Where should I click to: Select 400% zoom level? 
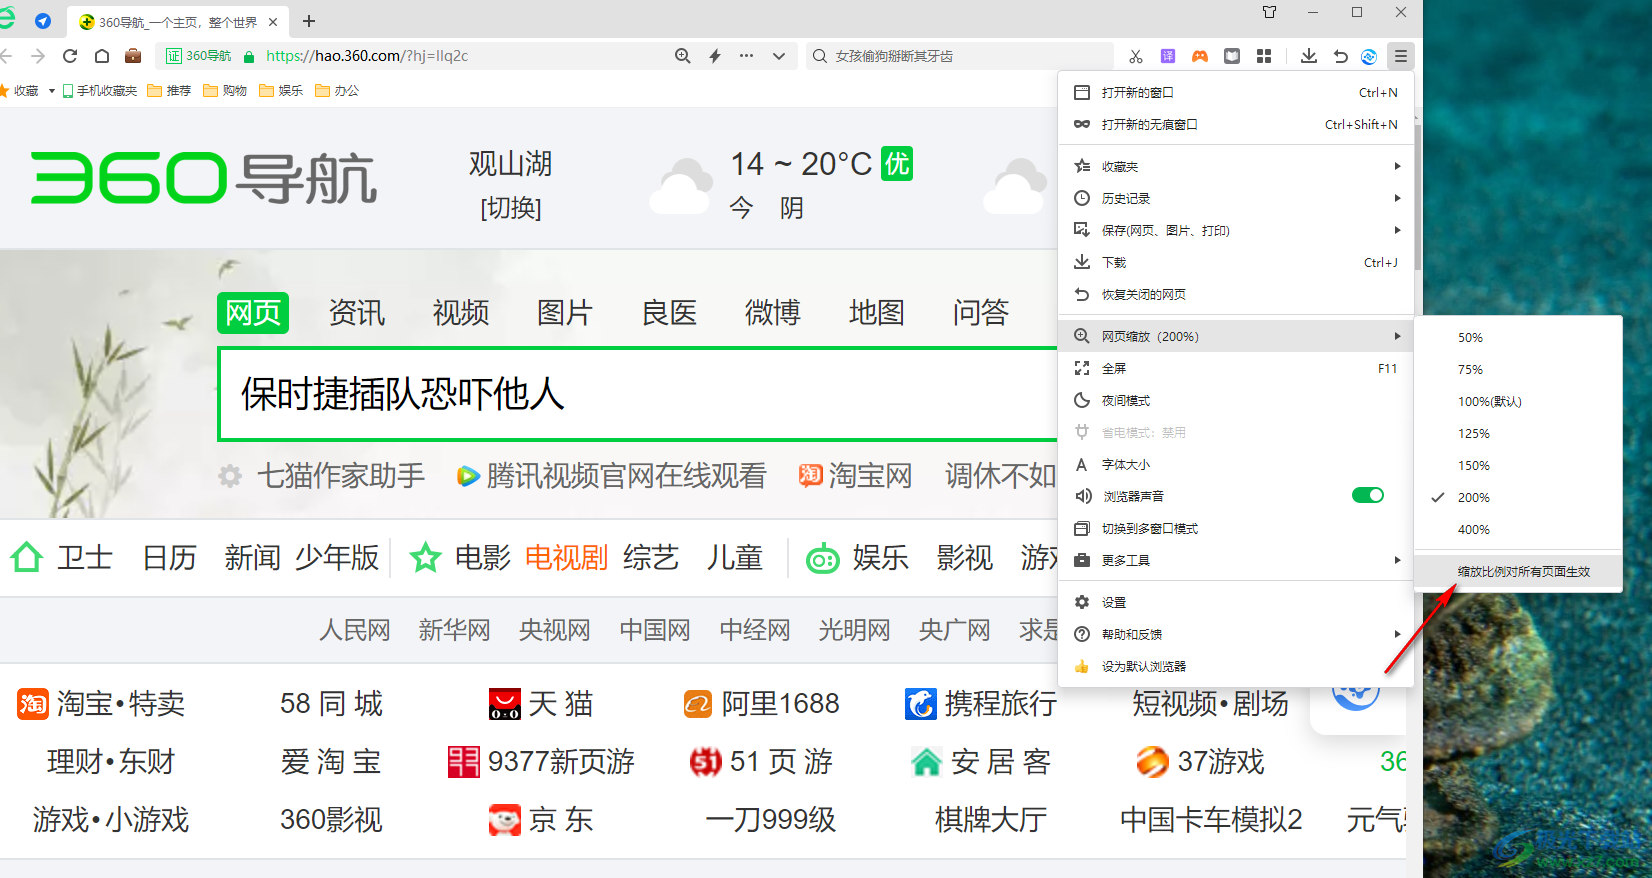tap(1518, 530)
